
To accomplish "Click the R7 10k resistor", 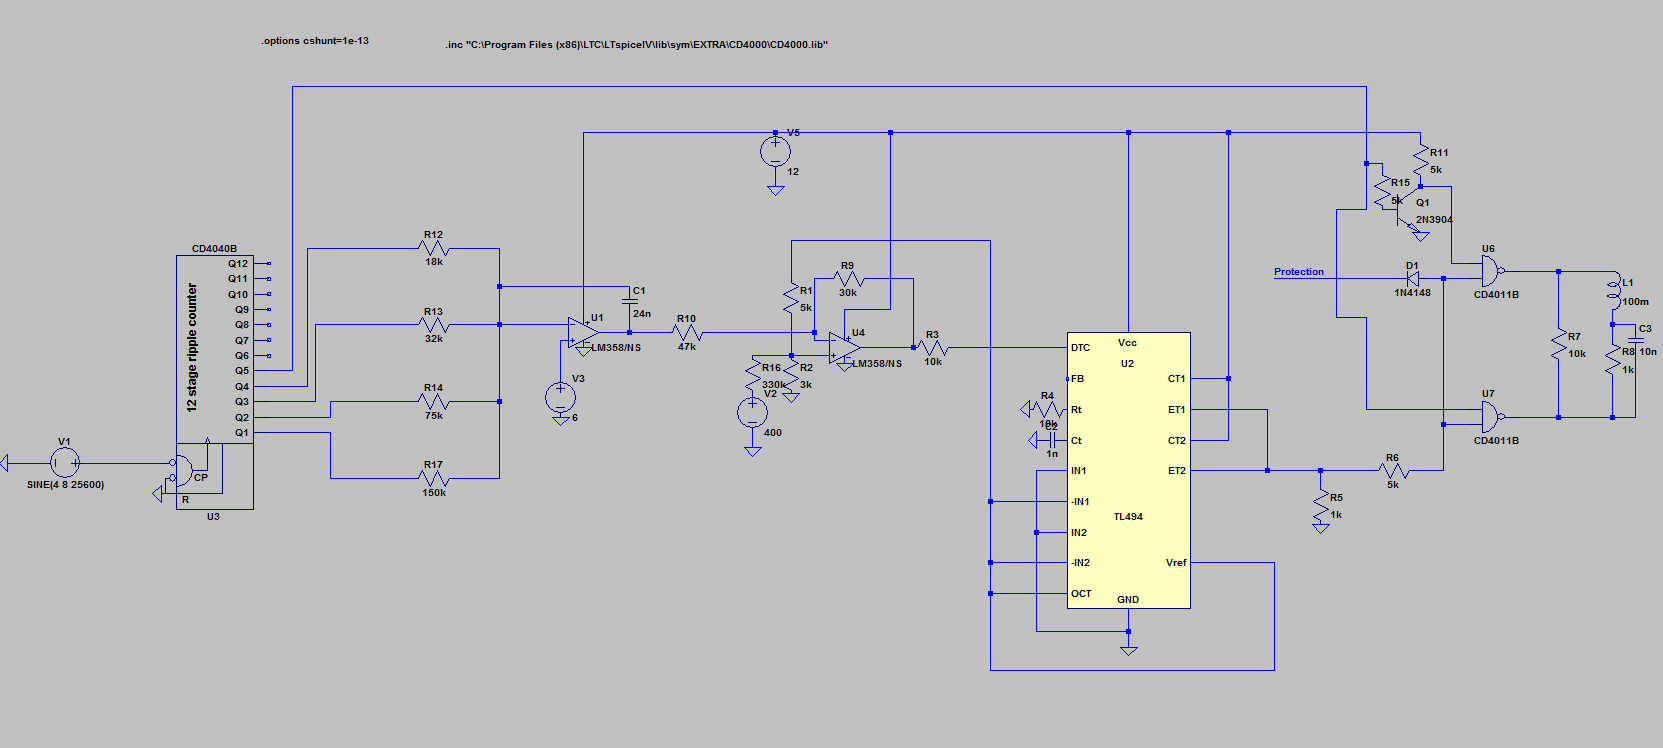I will coord(1558,344).
